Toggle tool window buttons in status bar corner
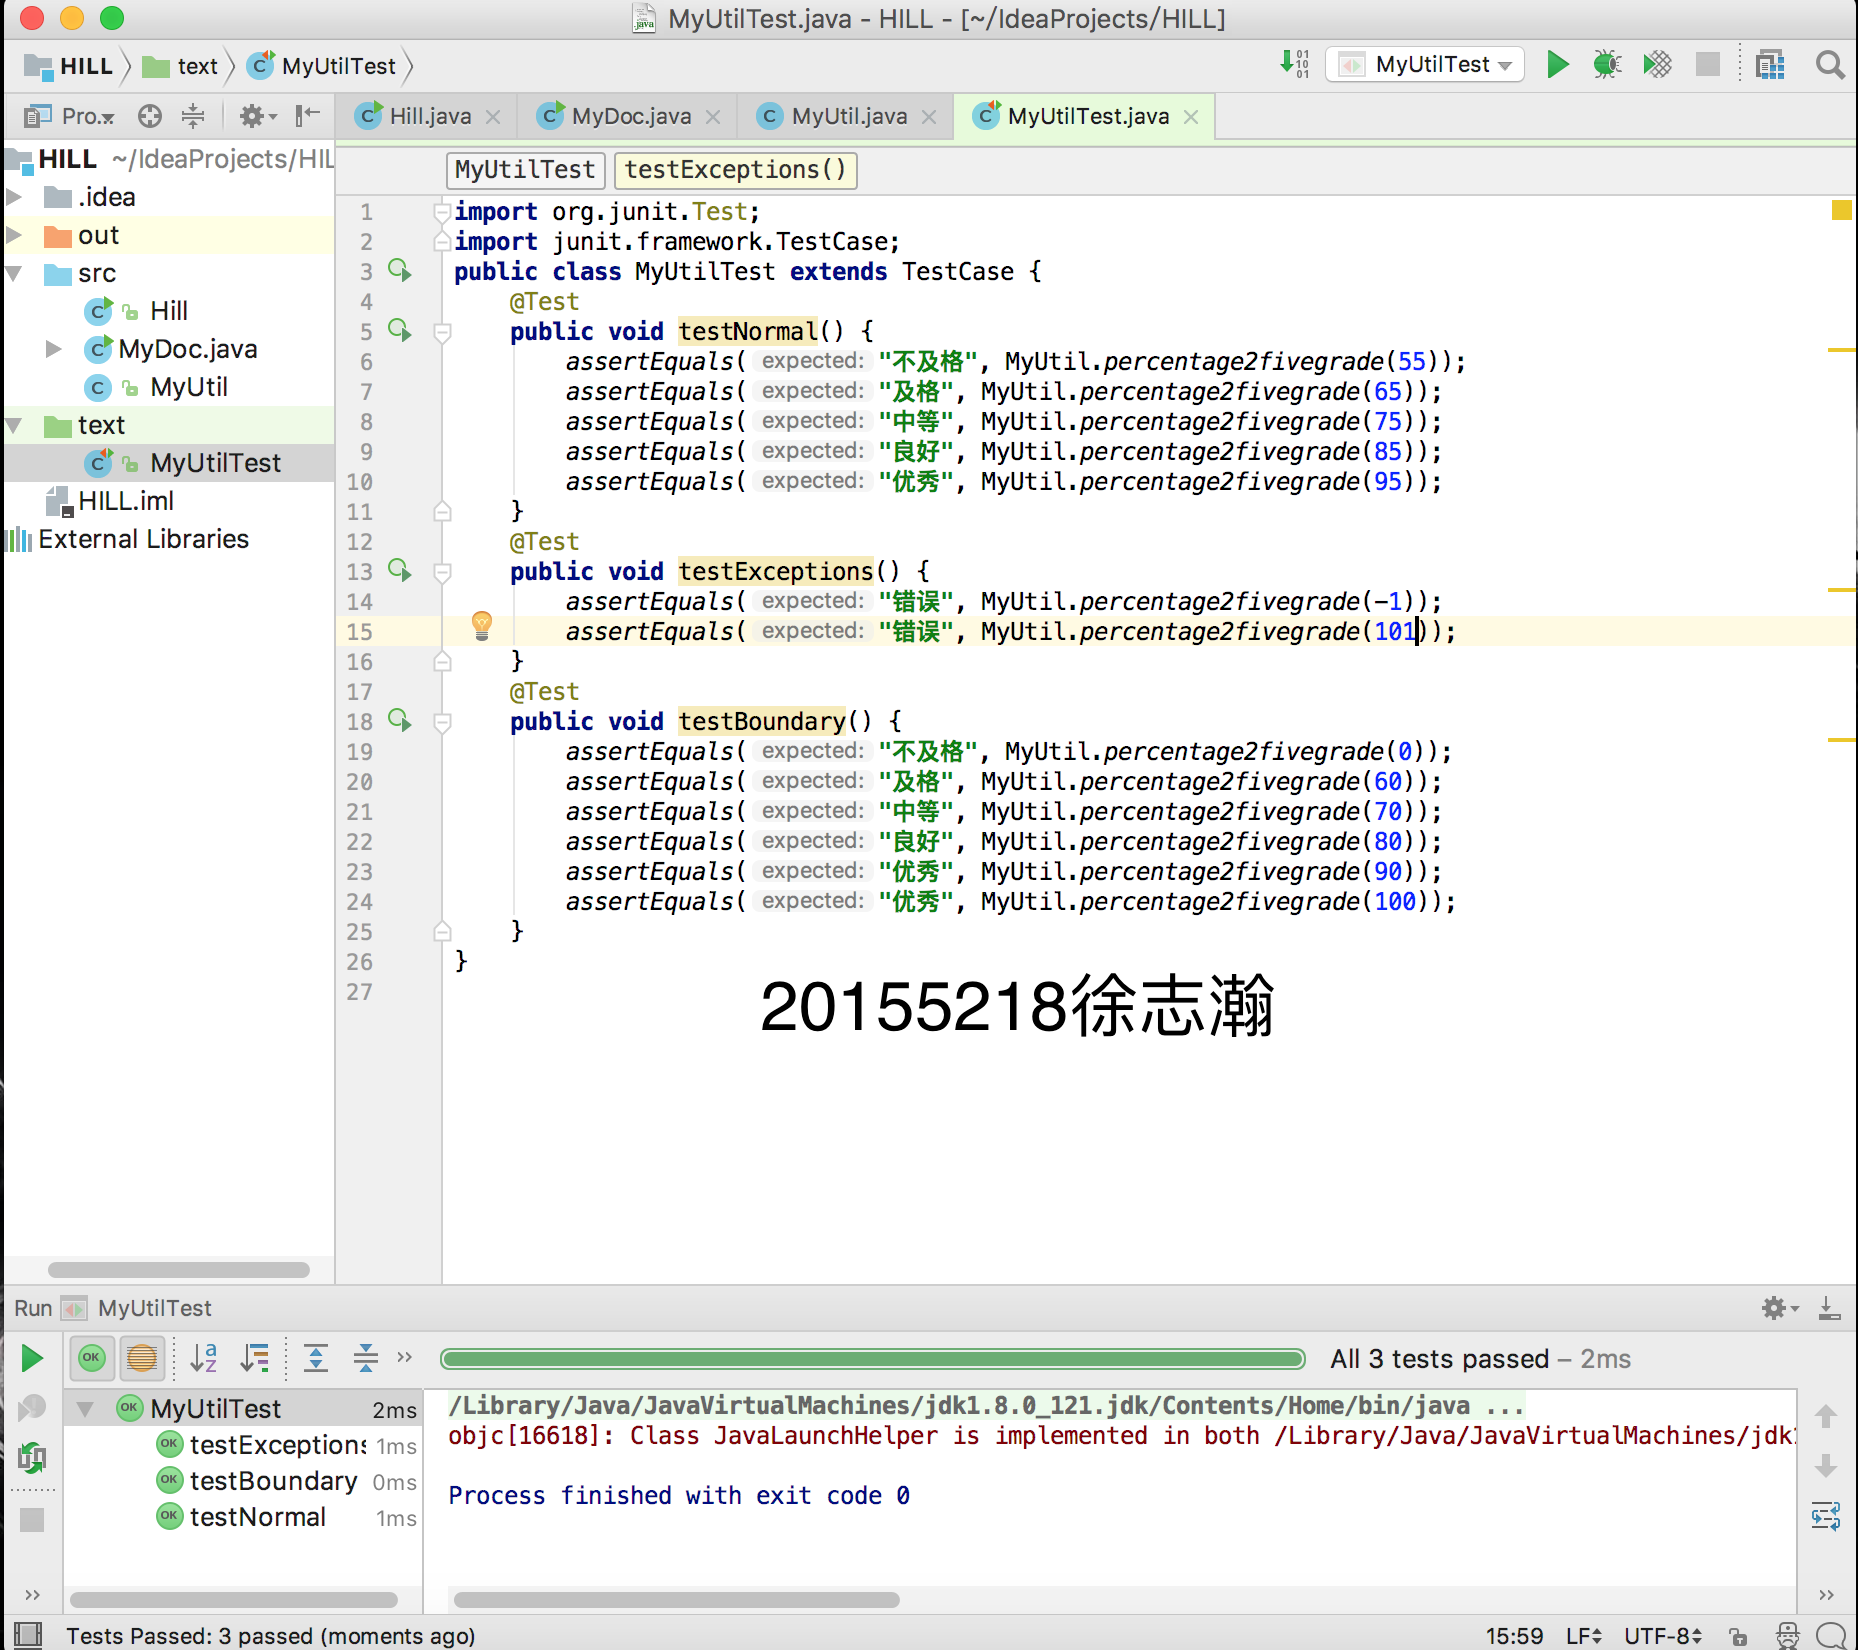 [28, 1636]
